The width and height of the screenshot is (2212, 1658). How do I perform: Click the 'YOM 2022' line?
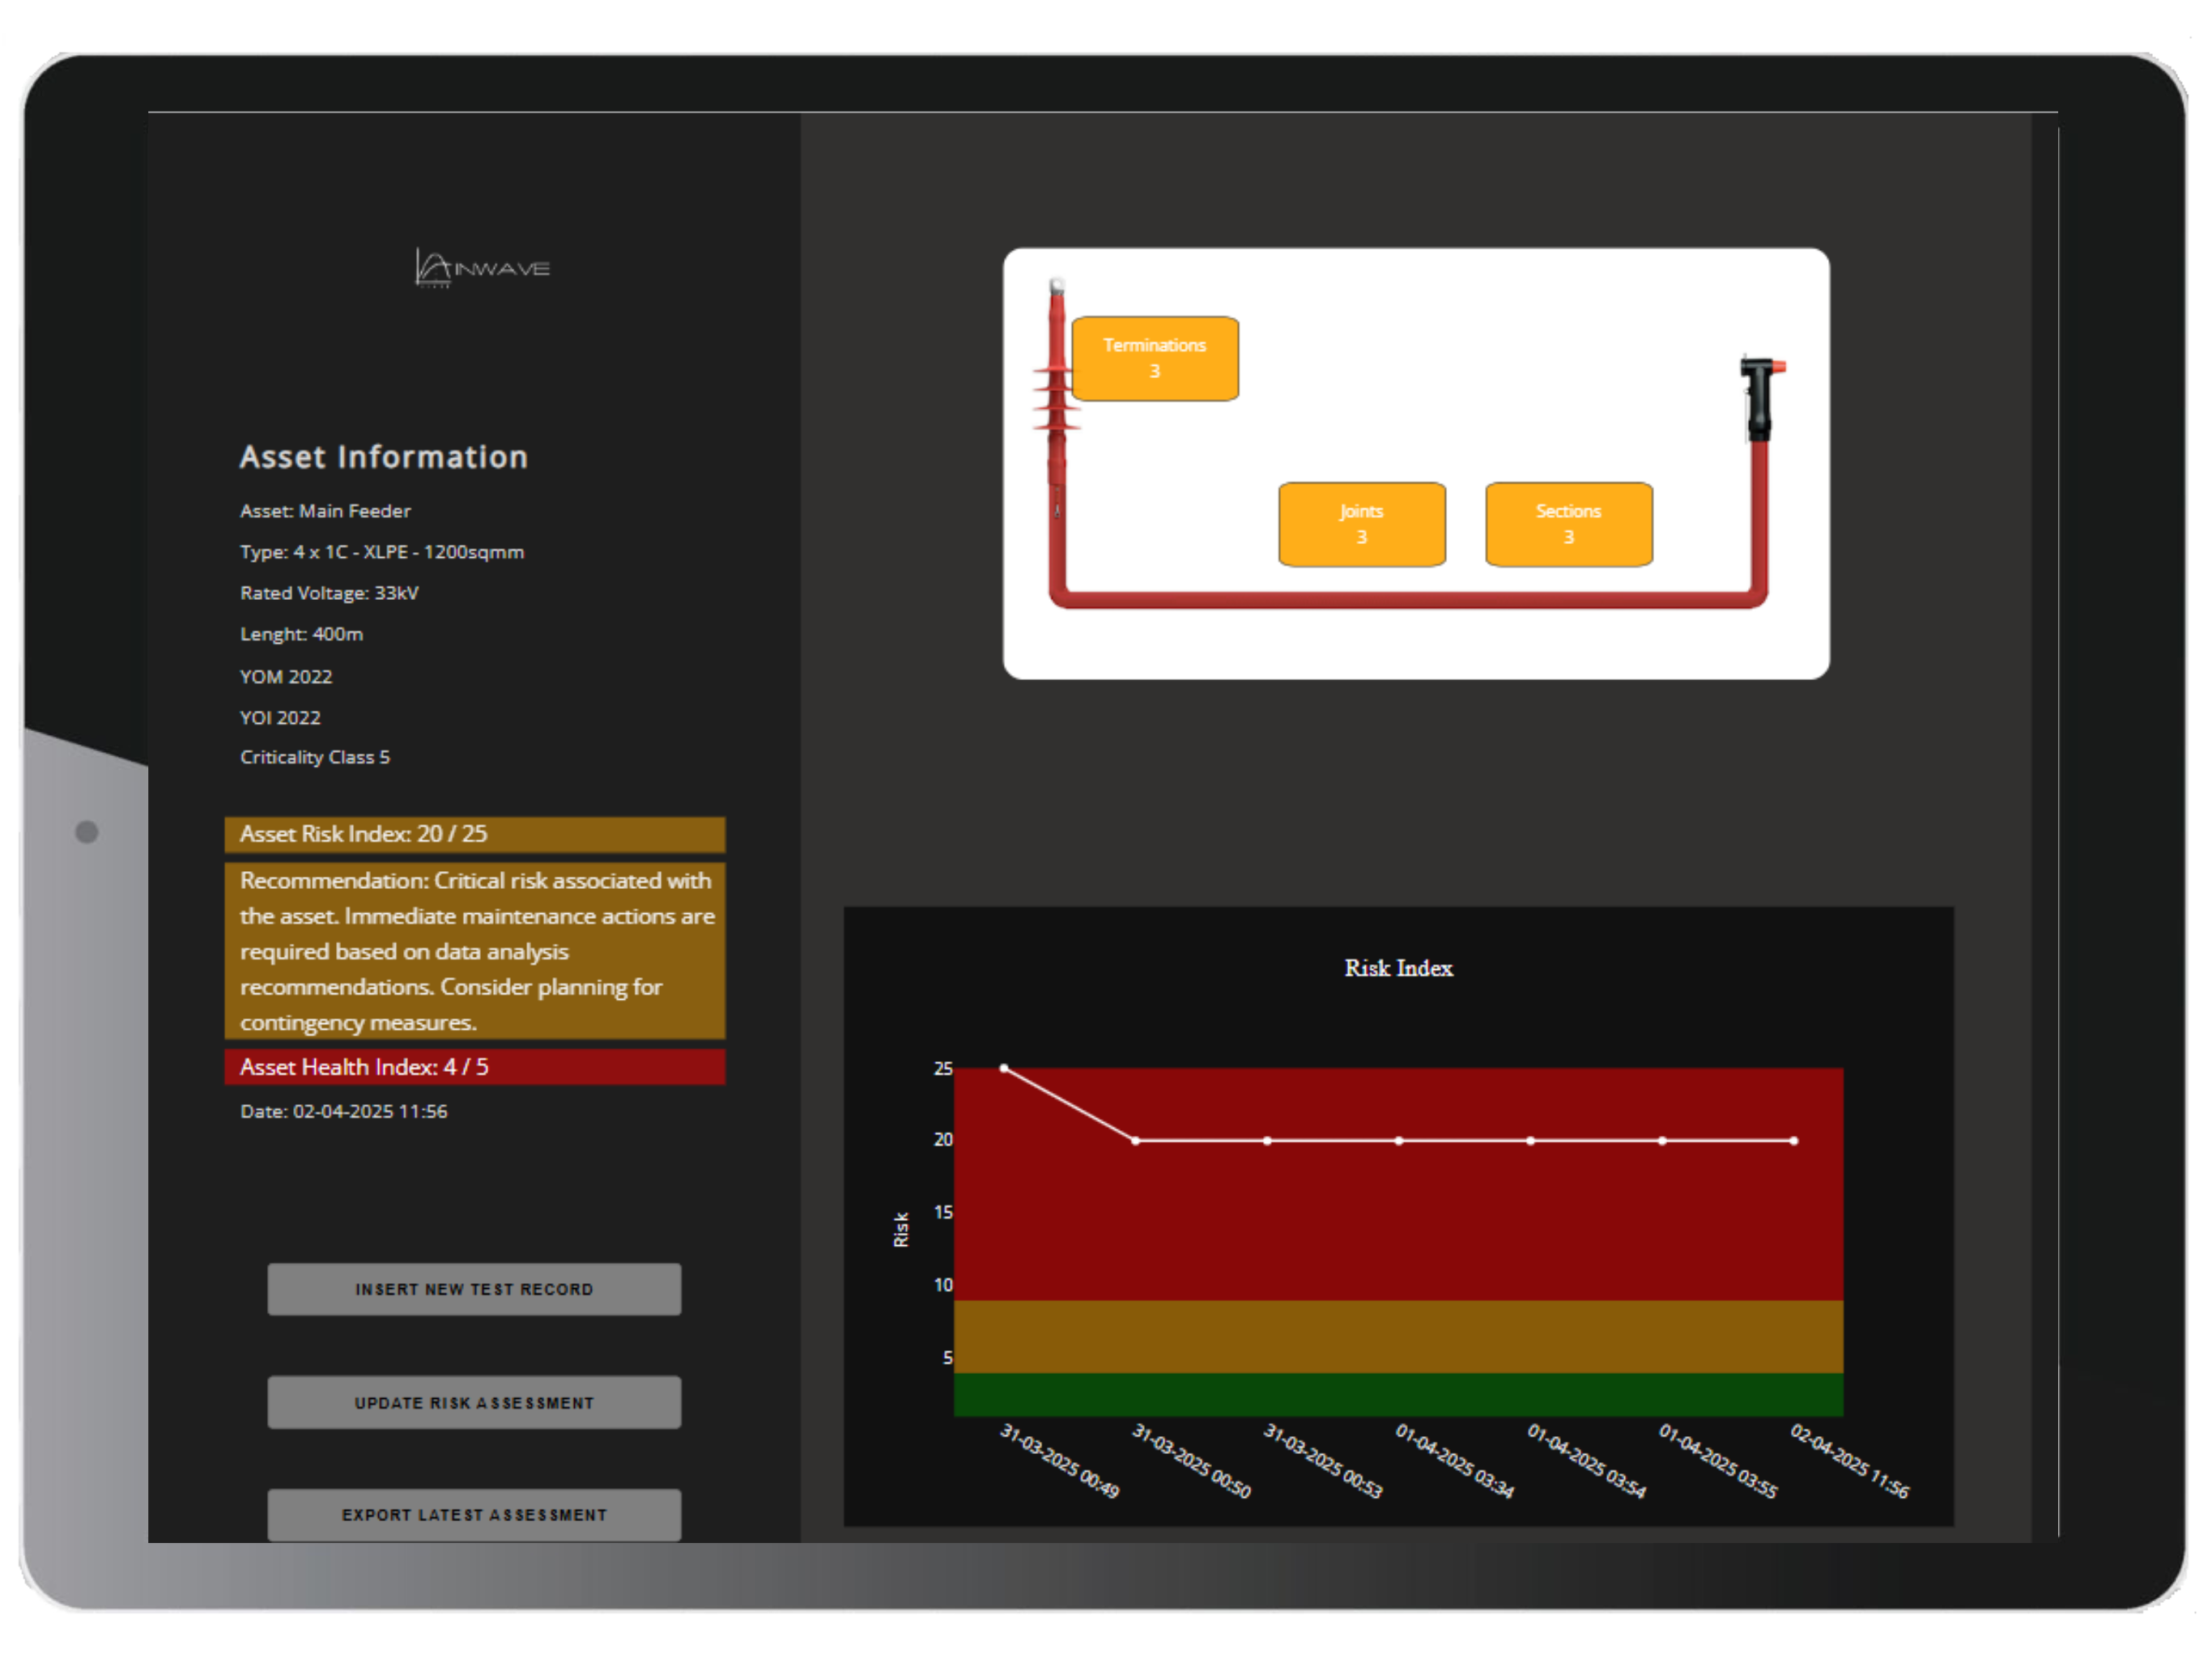click(286, 677)
